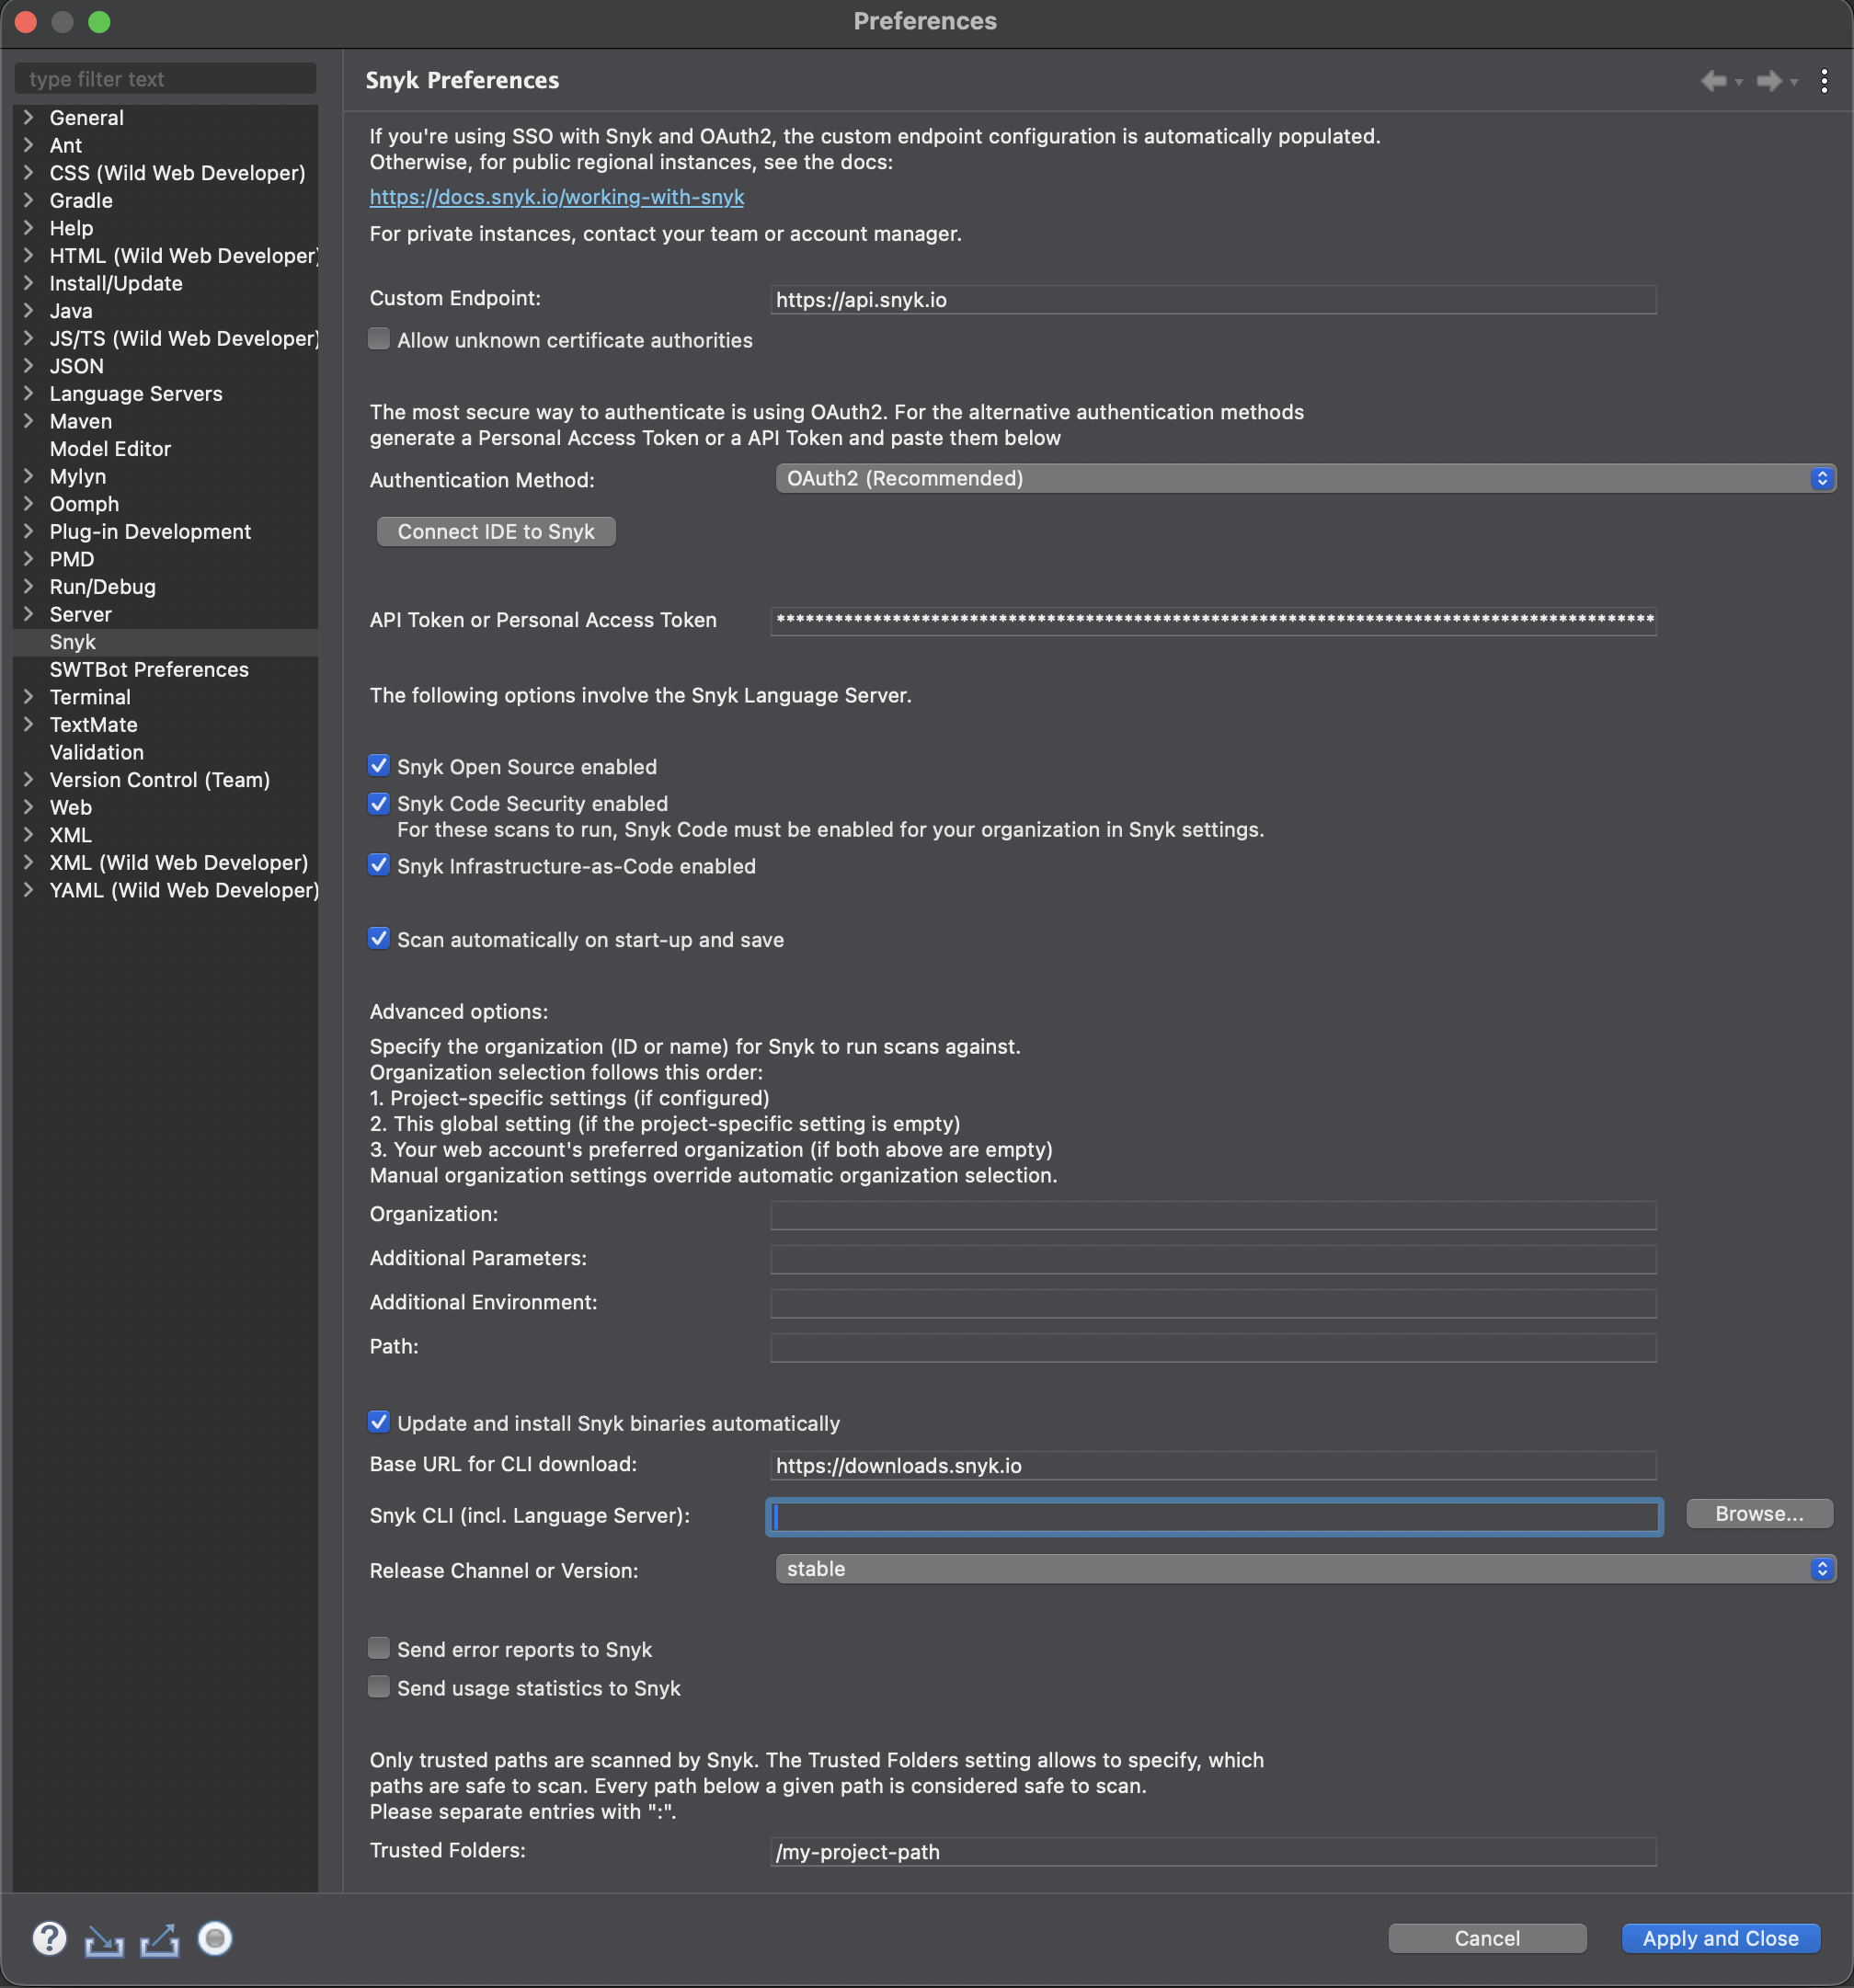Viewport: 1854px width, 1988px height.
Task: Click the Organization input field
Action: [1212, 1215]
